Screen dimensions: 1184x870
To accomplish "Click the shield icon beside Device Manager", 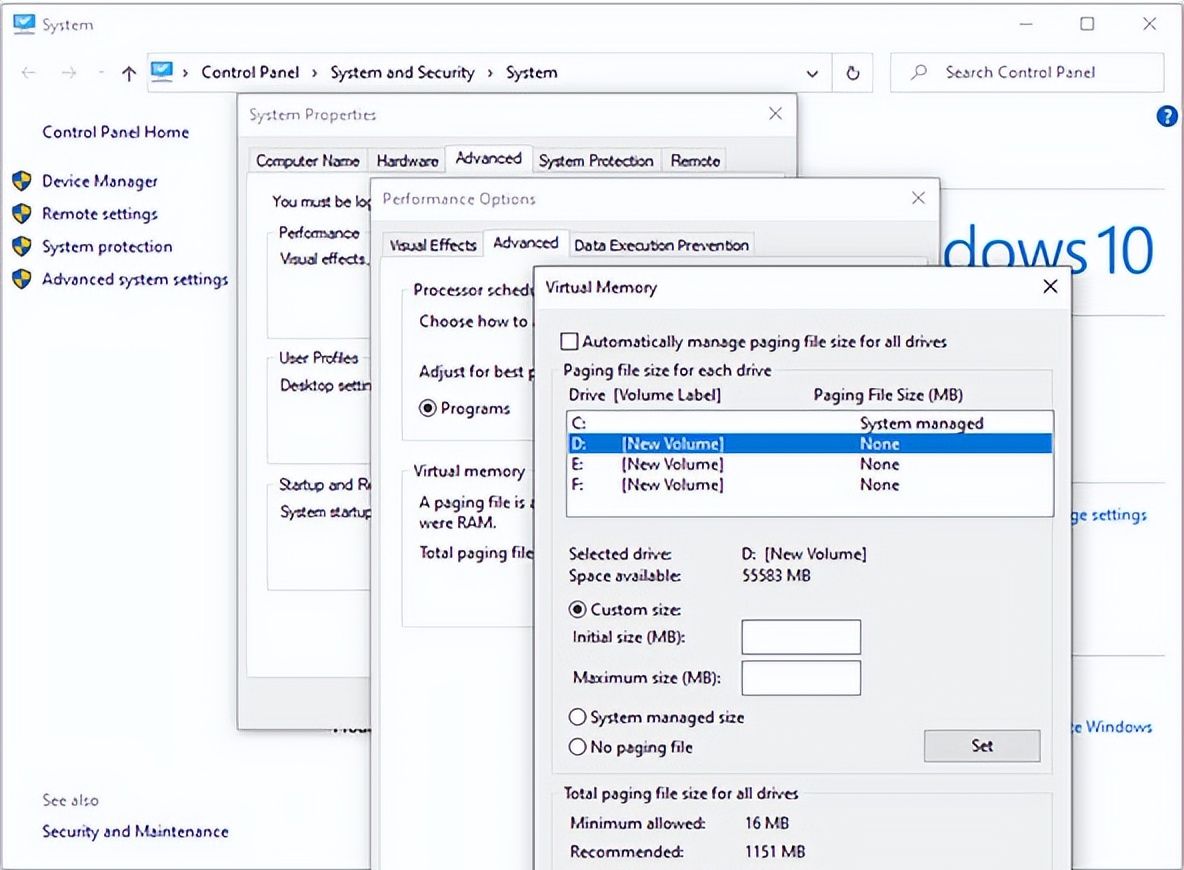I will pyautogui.click(x=21, y=181).
